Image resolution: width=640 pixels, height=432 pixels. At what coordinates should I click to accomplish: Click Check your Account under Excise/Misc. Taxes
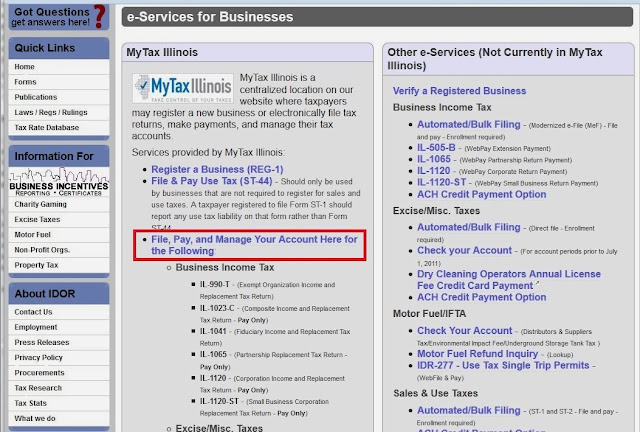tap(464, 250)
